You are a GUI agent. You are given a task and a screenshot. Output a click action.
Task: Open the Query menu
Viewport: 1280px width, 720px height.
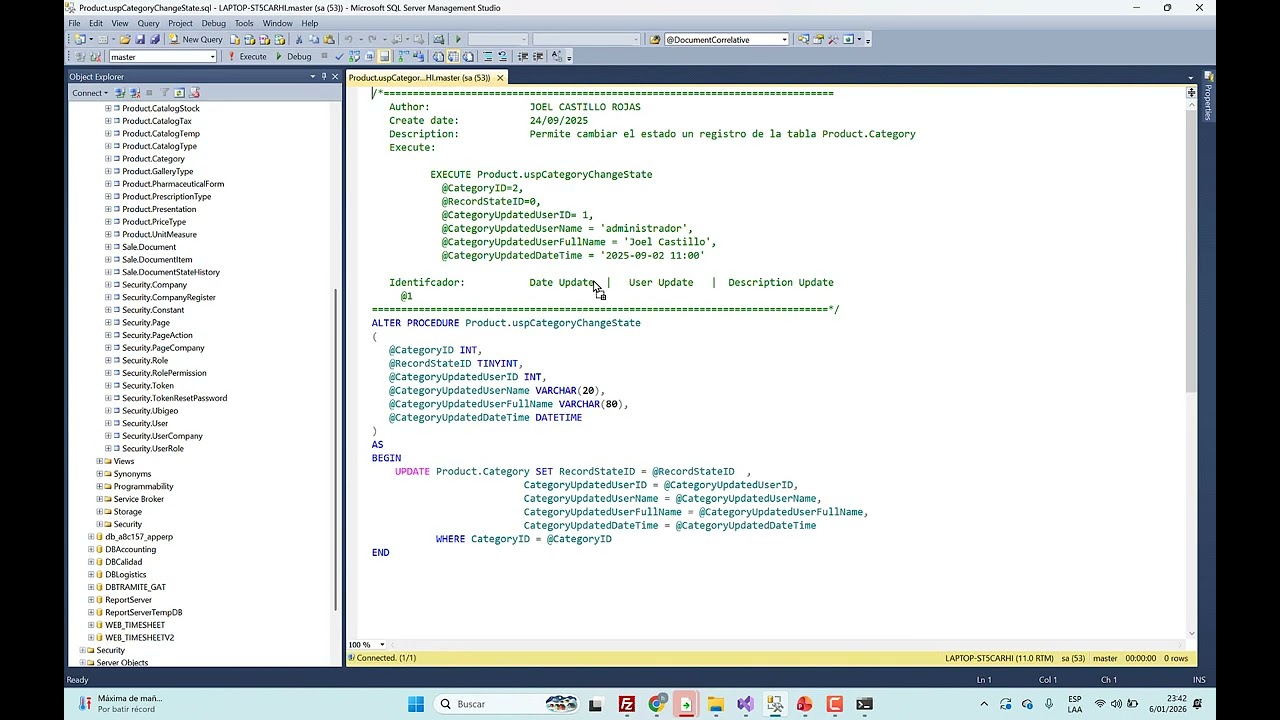(148, 23)
